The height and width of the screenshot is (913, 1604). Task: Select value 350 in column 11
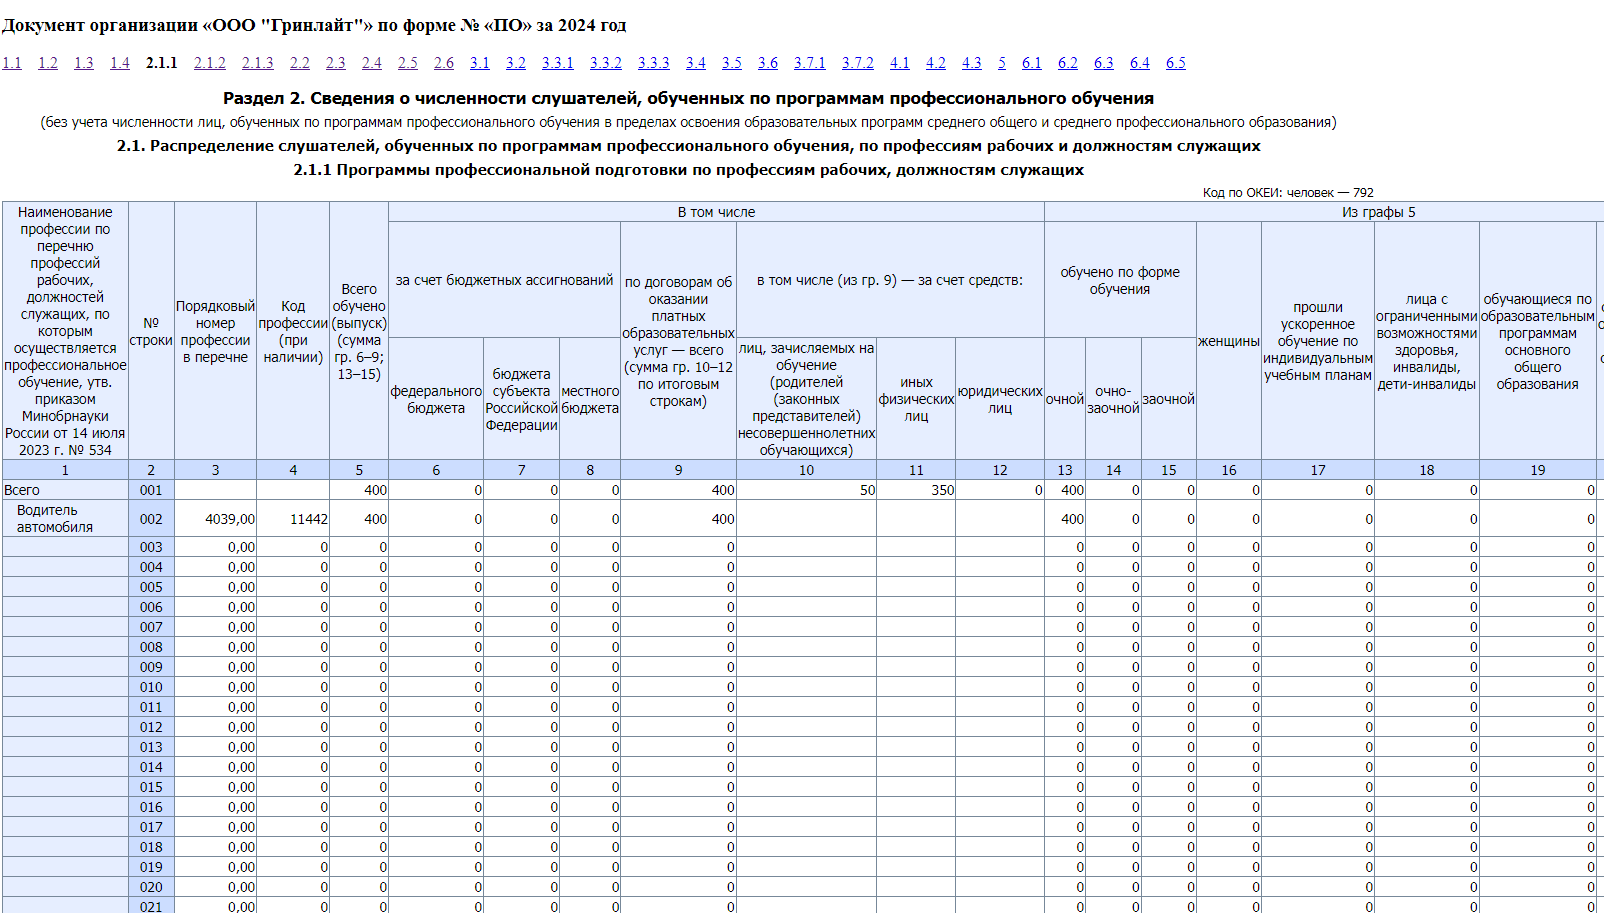(x=916, y=490)
